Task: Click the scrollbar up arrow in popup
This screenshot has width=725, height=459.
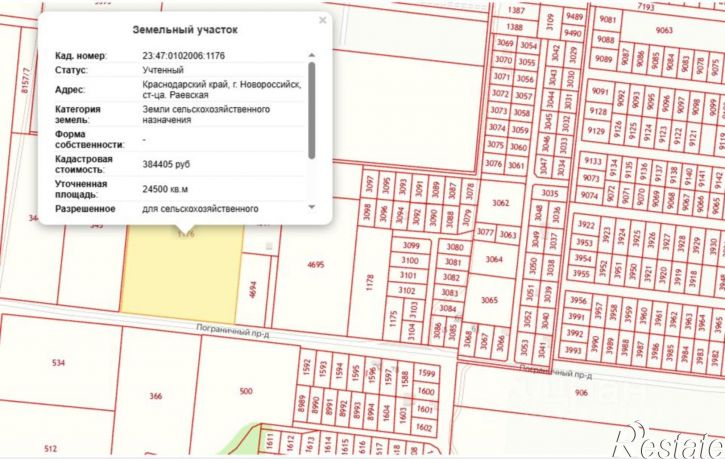Action: (x=311, y=53)
